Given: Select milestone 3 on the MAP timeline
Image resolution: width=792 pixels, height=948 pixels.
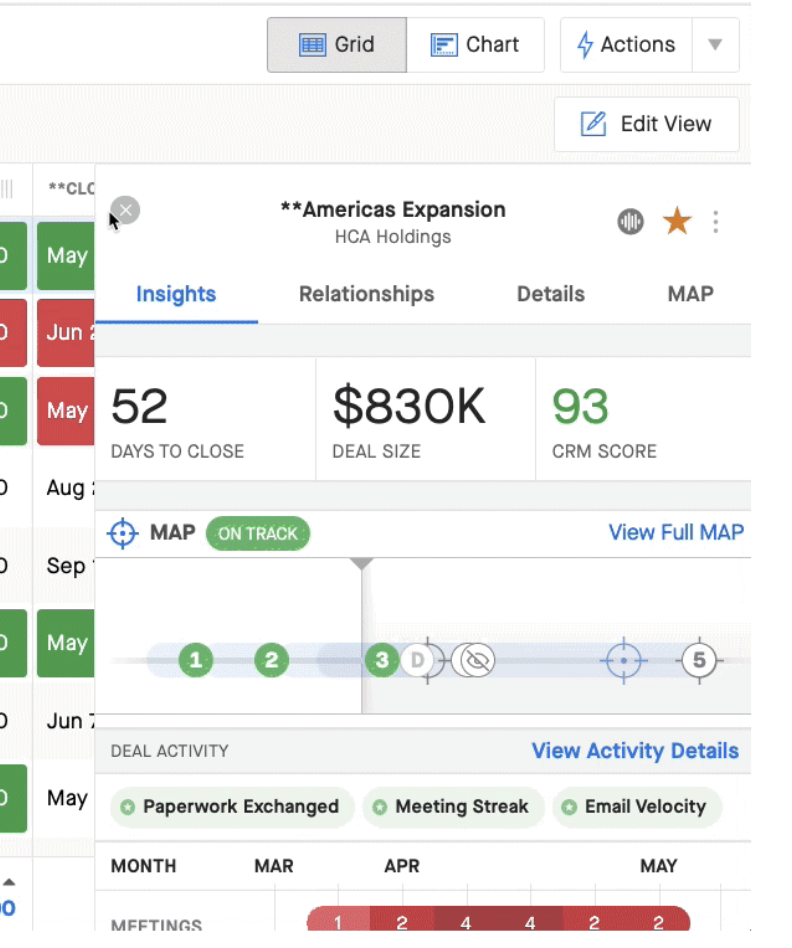Looking at the screenshot, I should 381,660.
